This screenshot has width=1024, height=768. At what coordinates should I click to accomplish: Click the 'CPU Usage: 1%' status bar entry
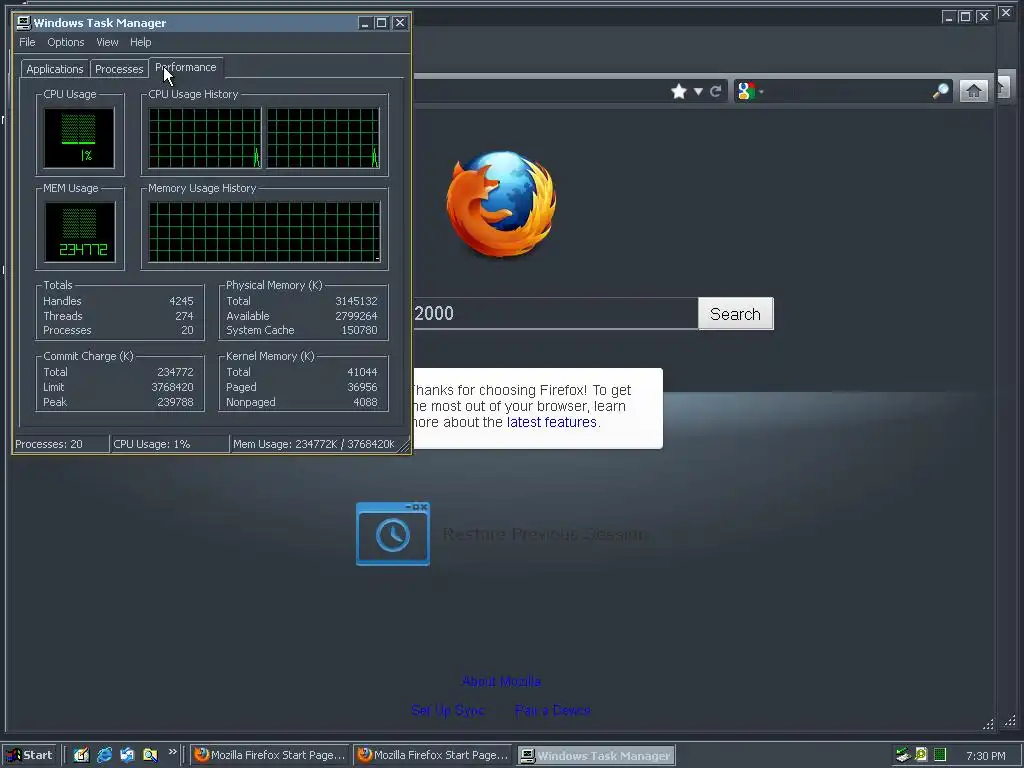tap(170, 444)
